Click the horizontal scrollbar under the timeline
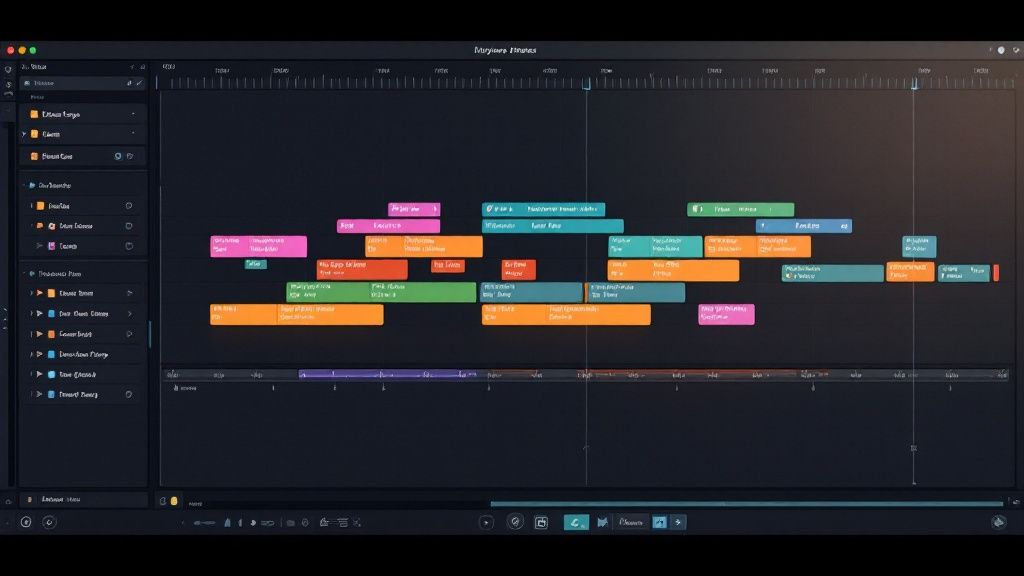Screen dimensions: 1024x576 click(746, 504)
